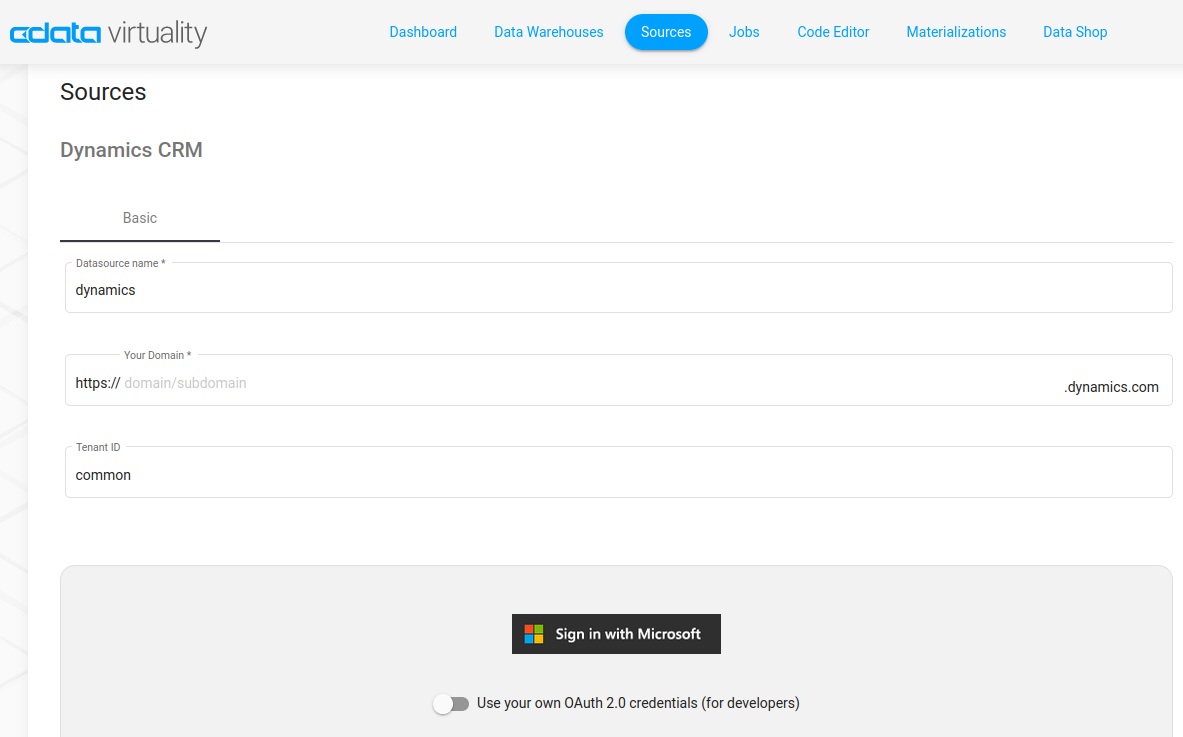
Task: Open the Dashboard page
Action: pyautogui.click(x=423, y=32)
